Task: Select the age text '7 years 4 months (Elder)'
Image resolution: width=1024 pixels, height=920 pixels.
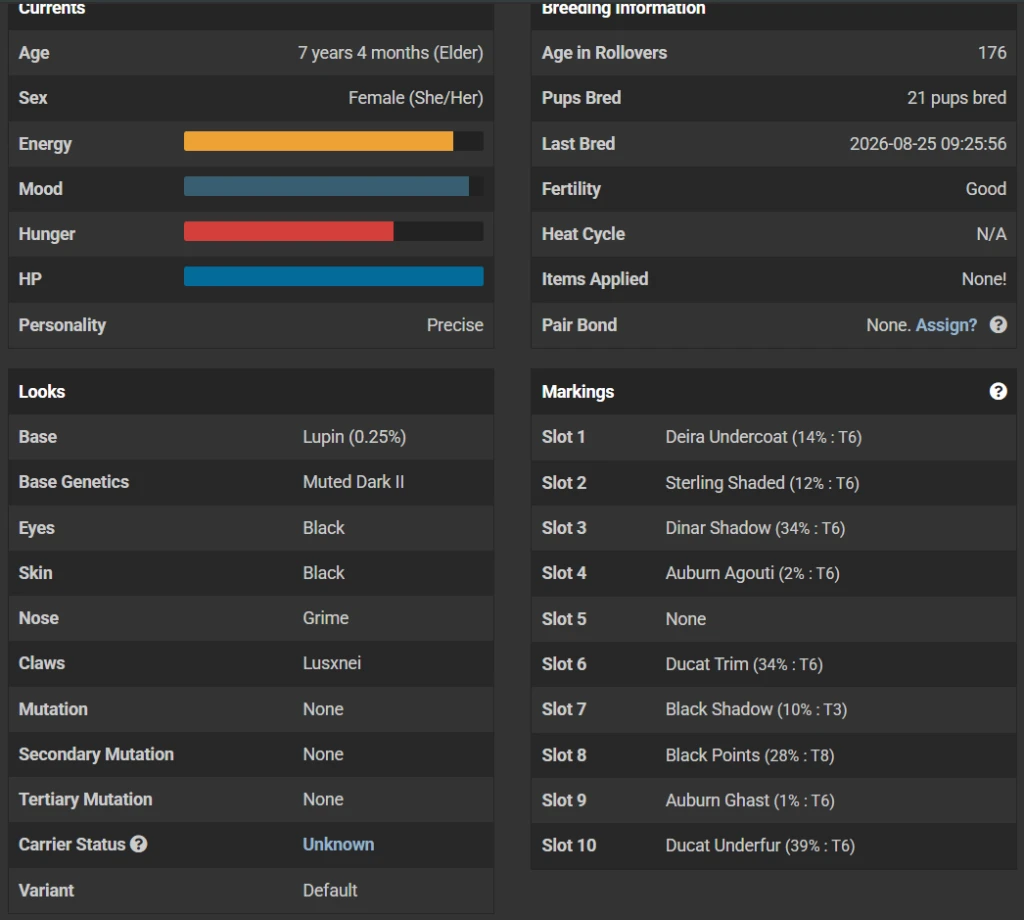Action: [x=391, y=53]
